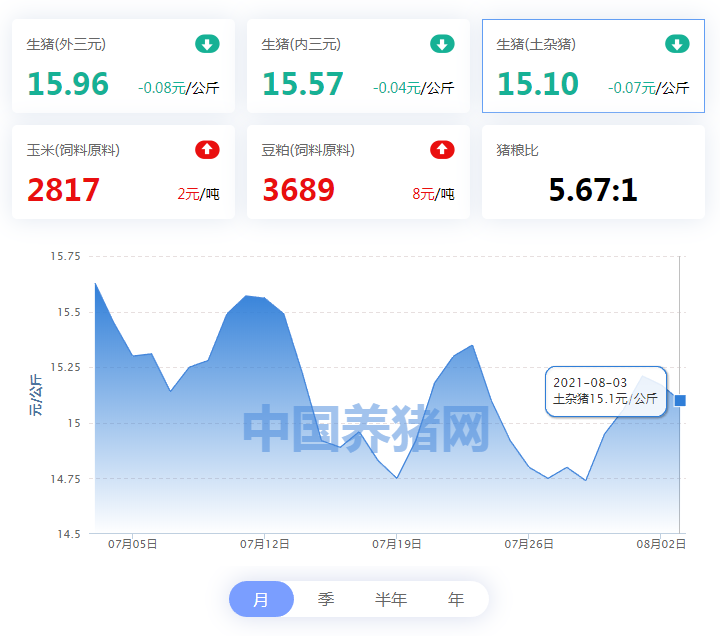Click the blue data point marker on chart
The height and width of the screenshot is (636, 720).
tap(680, 400)
